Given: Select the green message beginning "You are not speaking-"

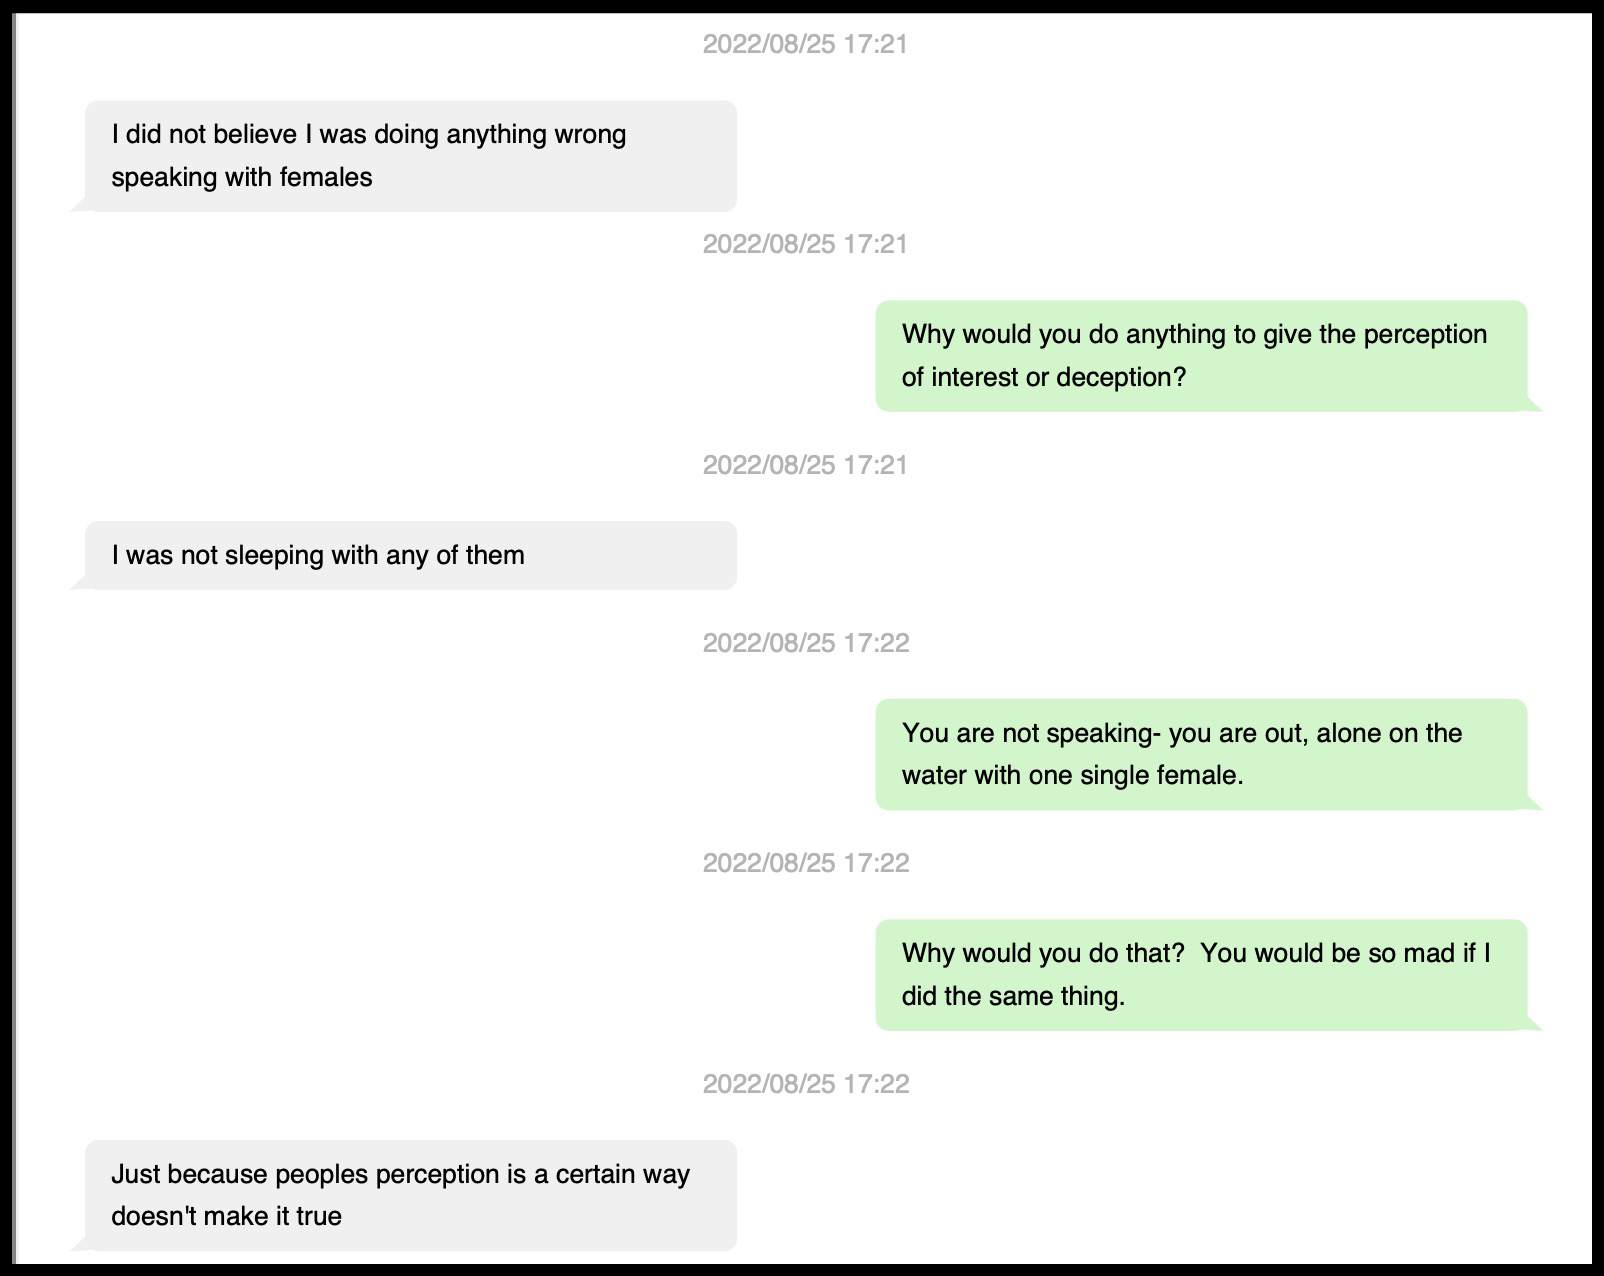Looking at the screenshot, I should coord(1200,754).
